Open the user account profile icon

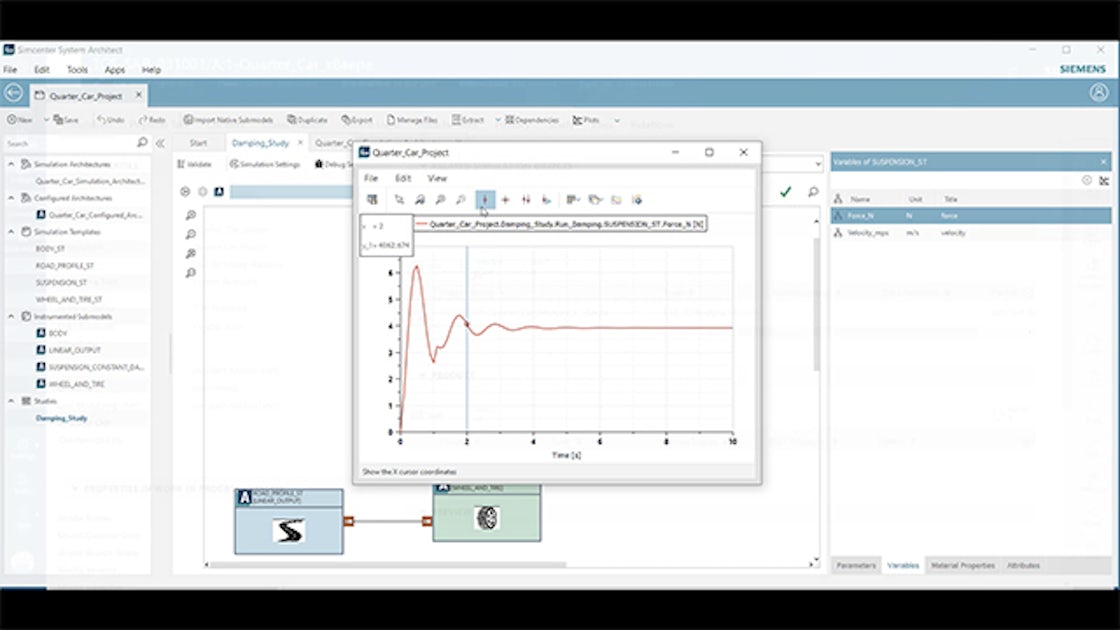1099,92
